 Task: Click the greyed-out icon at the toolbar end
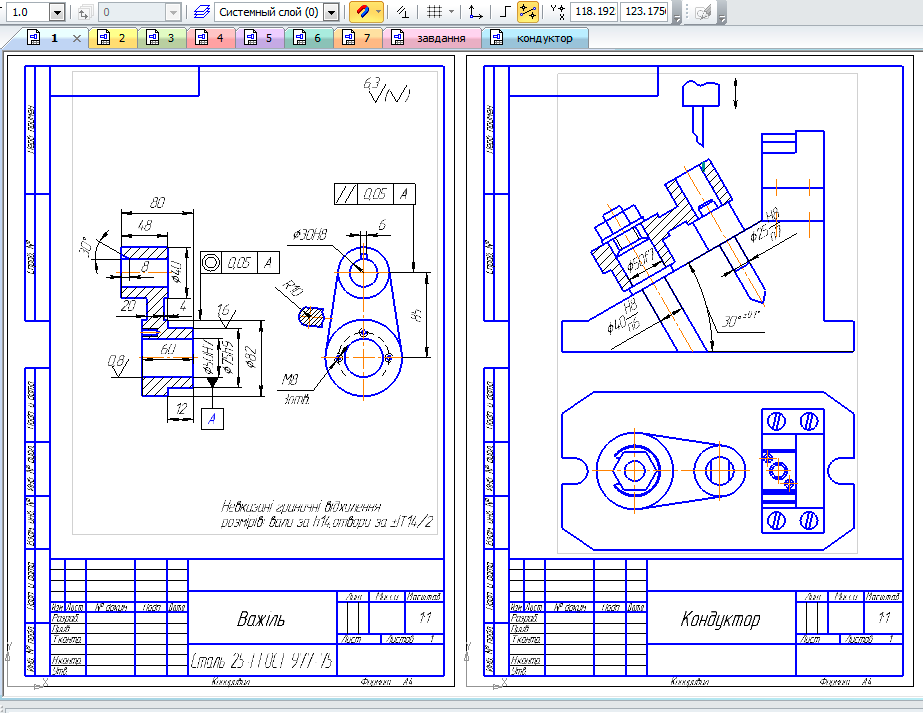click(x=703, y=12)
